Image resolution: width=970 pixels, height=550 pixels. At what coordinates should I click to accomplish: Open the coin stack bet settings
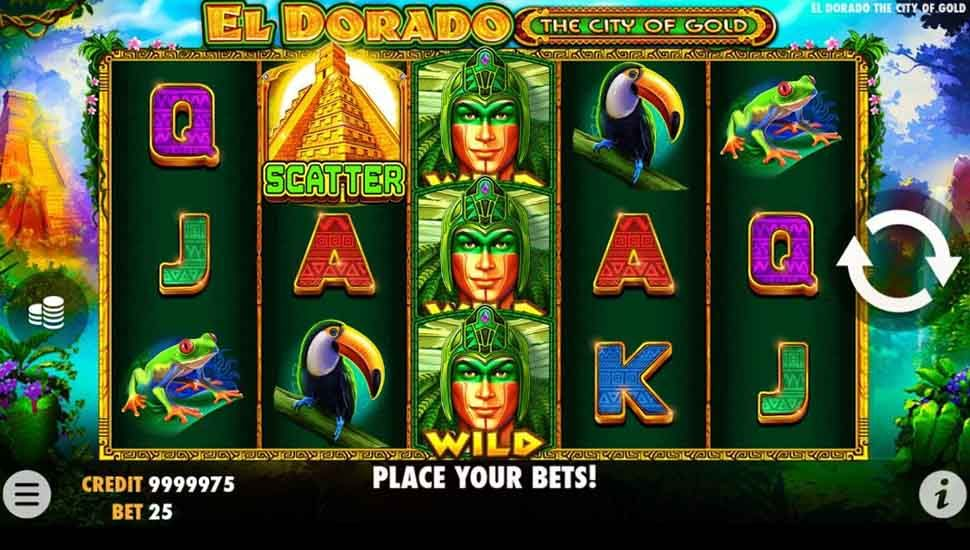pyautogui.click(x=46, y=312)
